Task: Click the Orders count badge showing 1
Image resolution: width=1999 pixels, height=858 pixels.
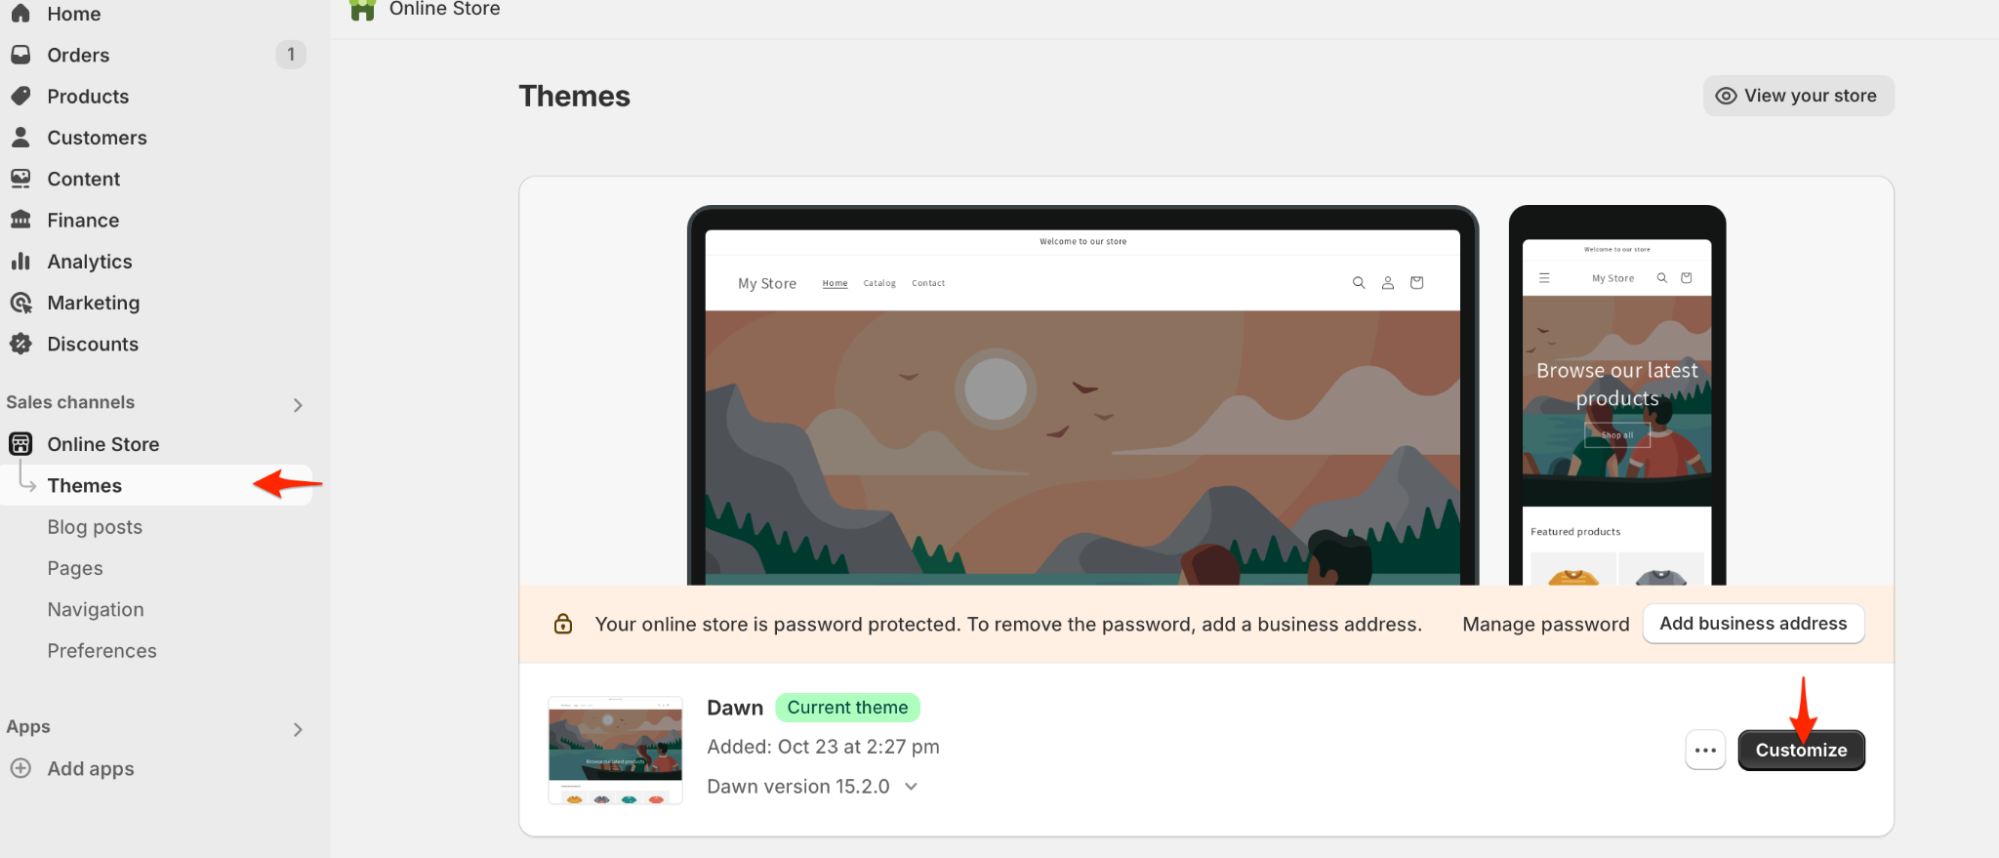Action: click(x=291, y=54)
